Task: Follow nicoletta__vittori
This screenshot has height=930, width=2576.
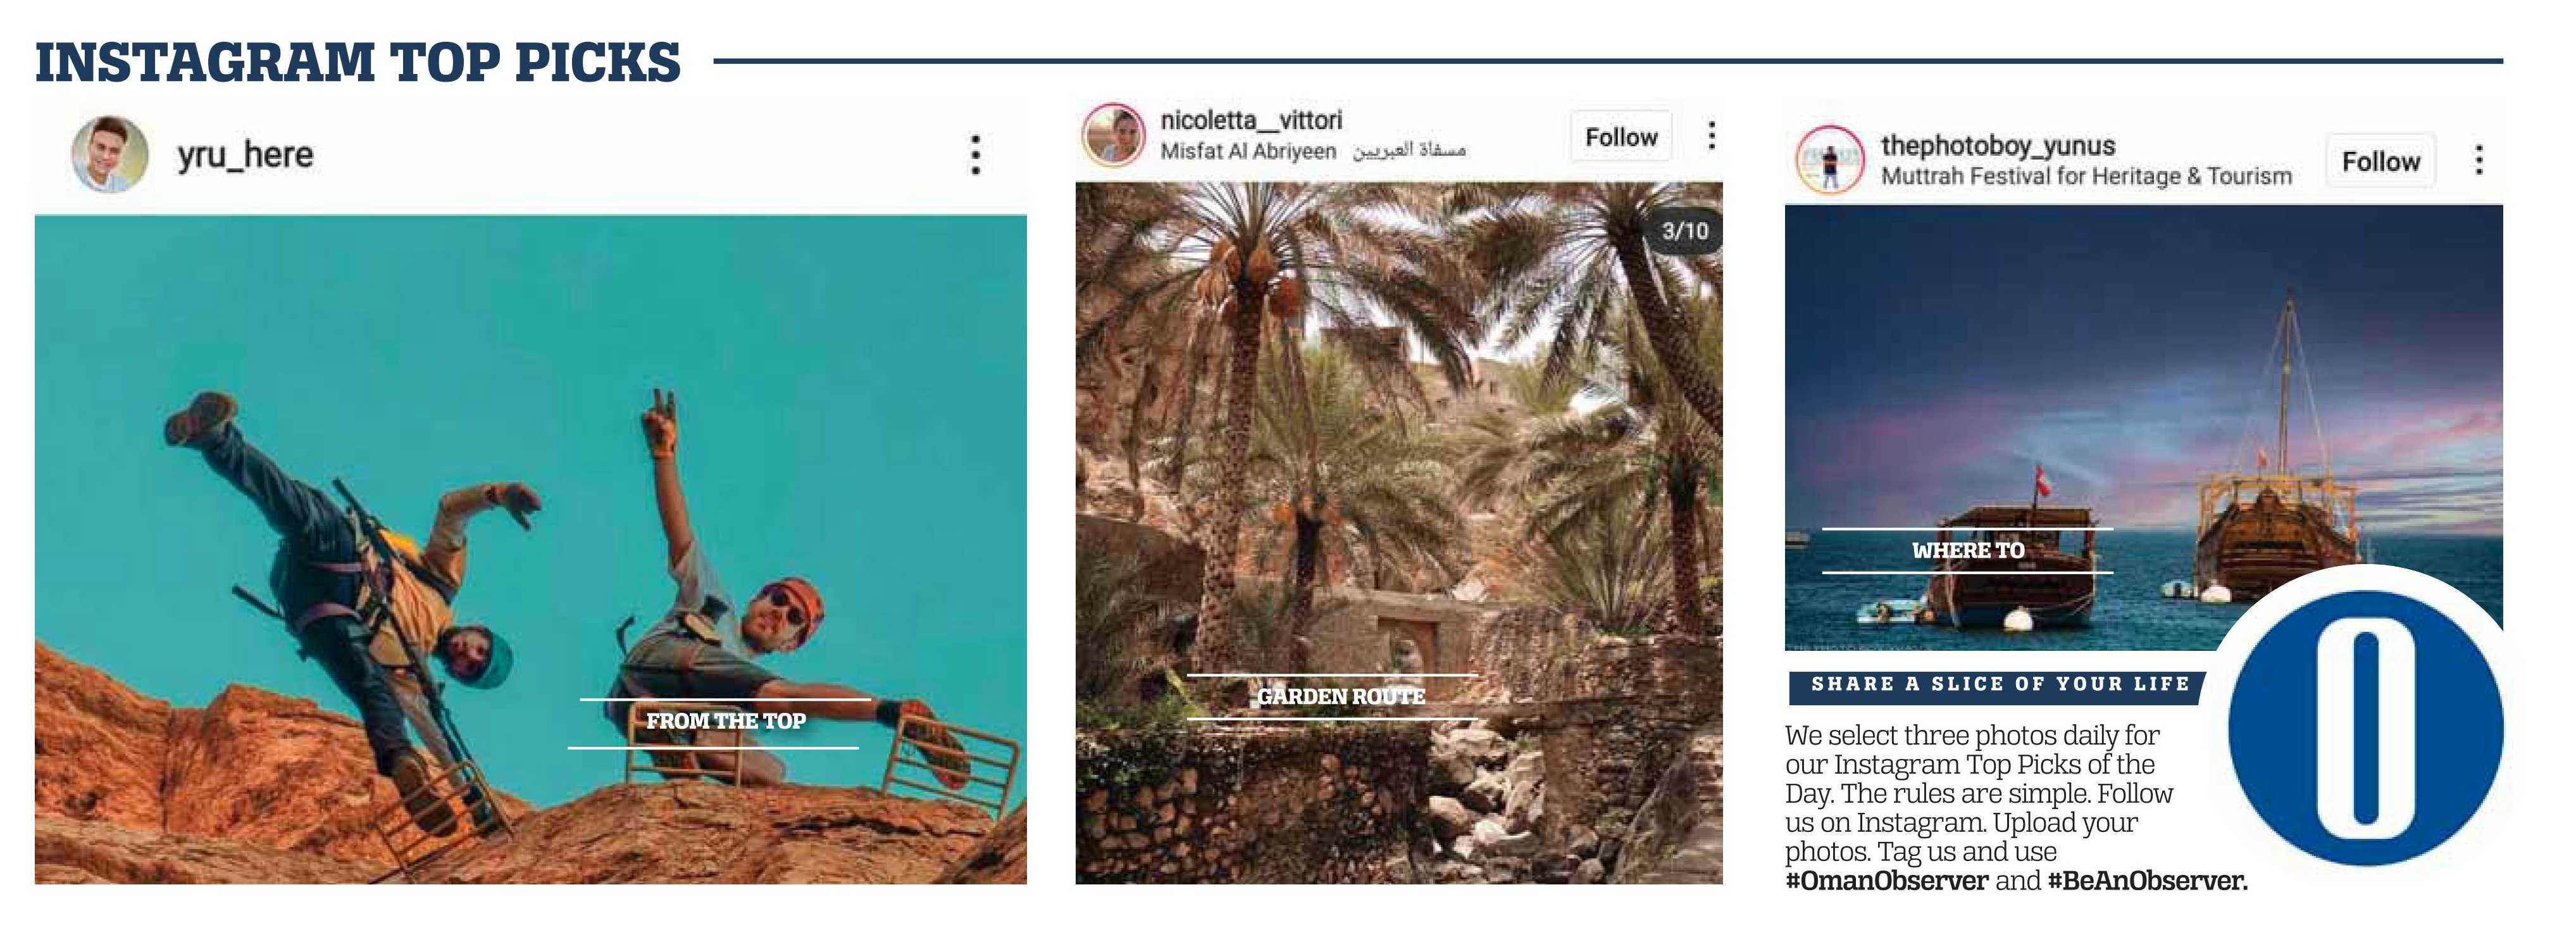Action: [1621, 136]
